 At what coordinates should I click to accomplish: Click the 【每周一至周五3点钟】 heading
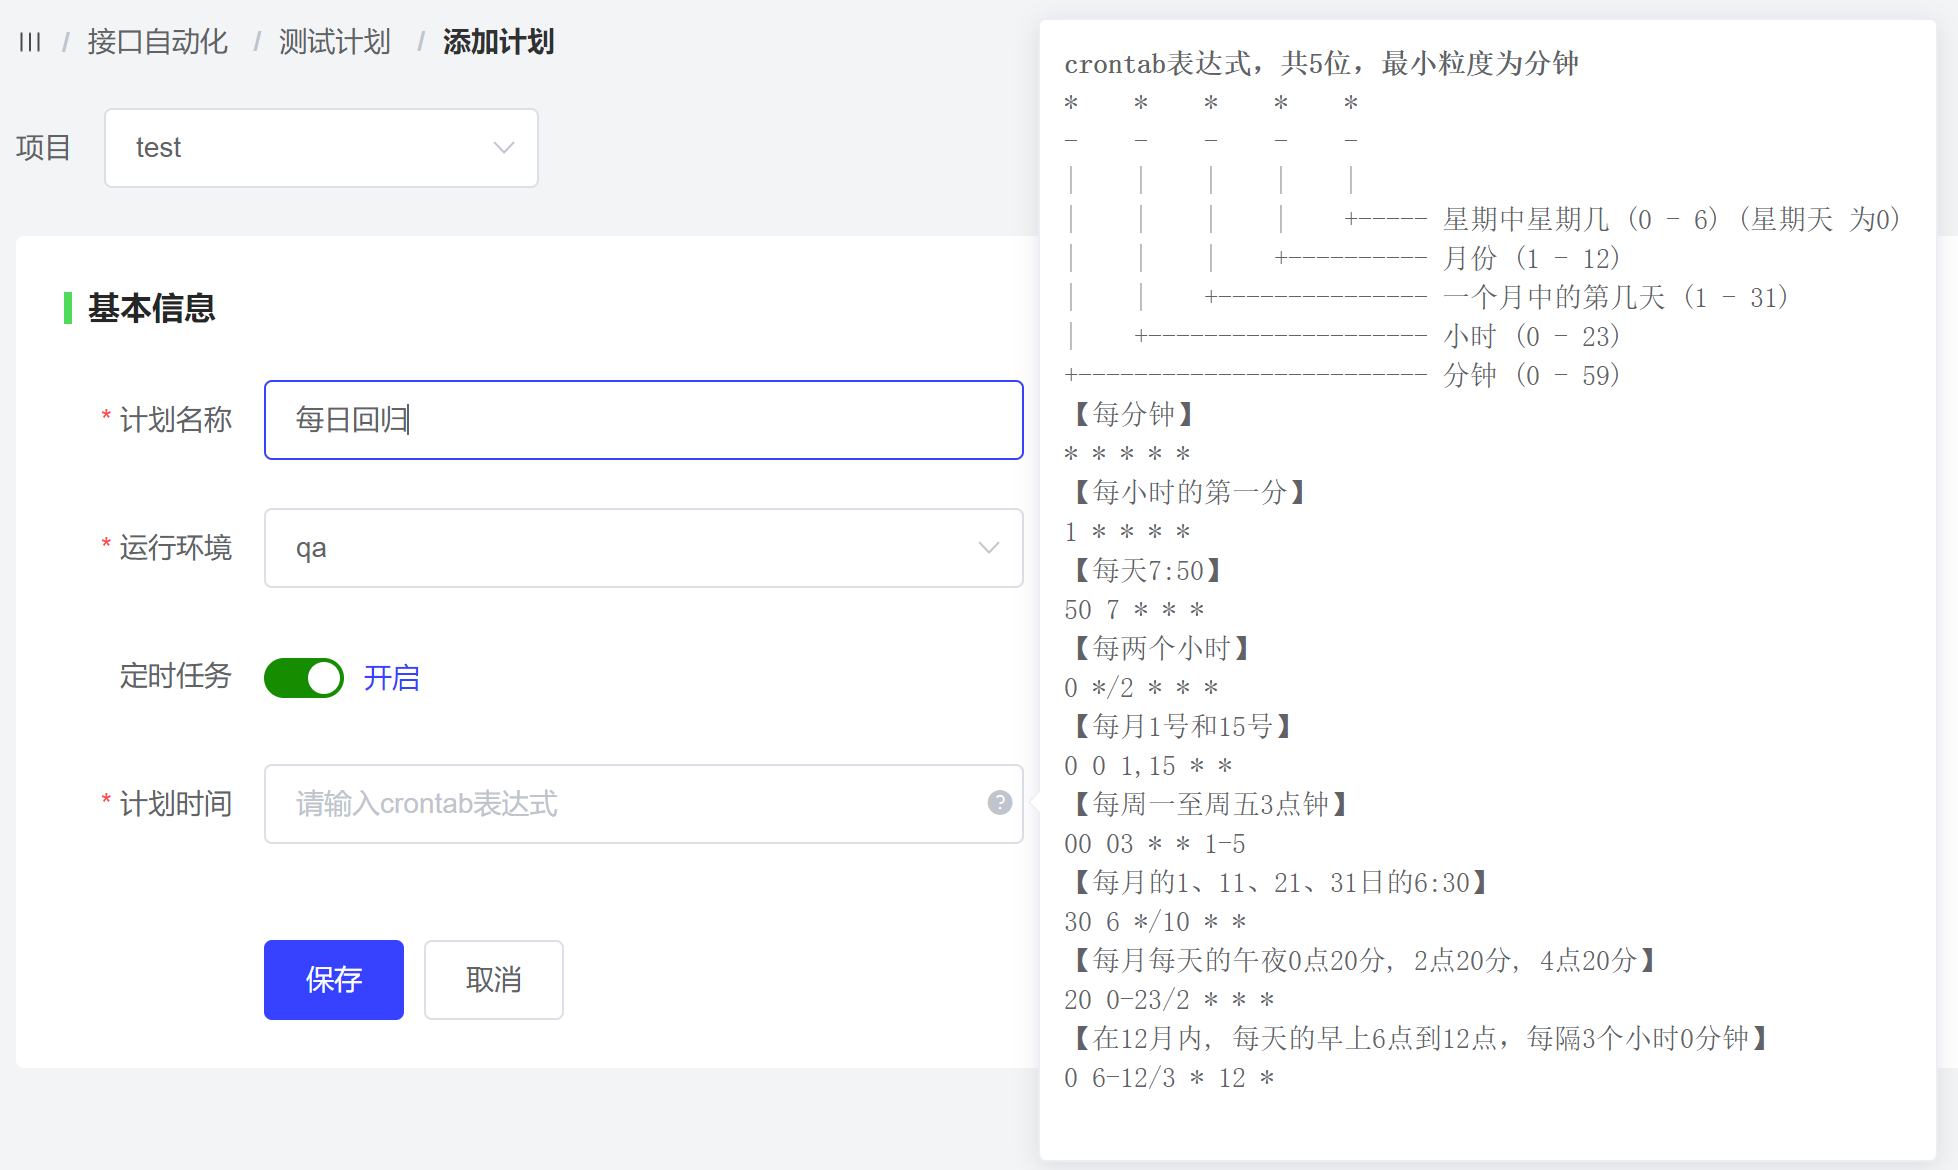pyautogui.click(x=1211, y=804)
